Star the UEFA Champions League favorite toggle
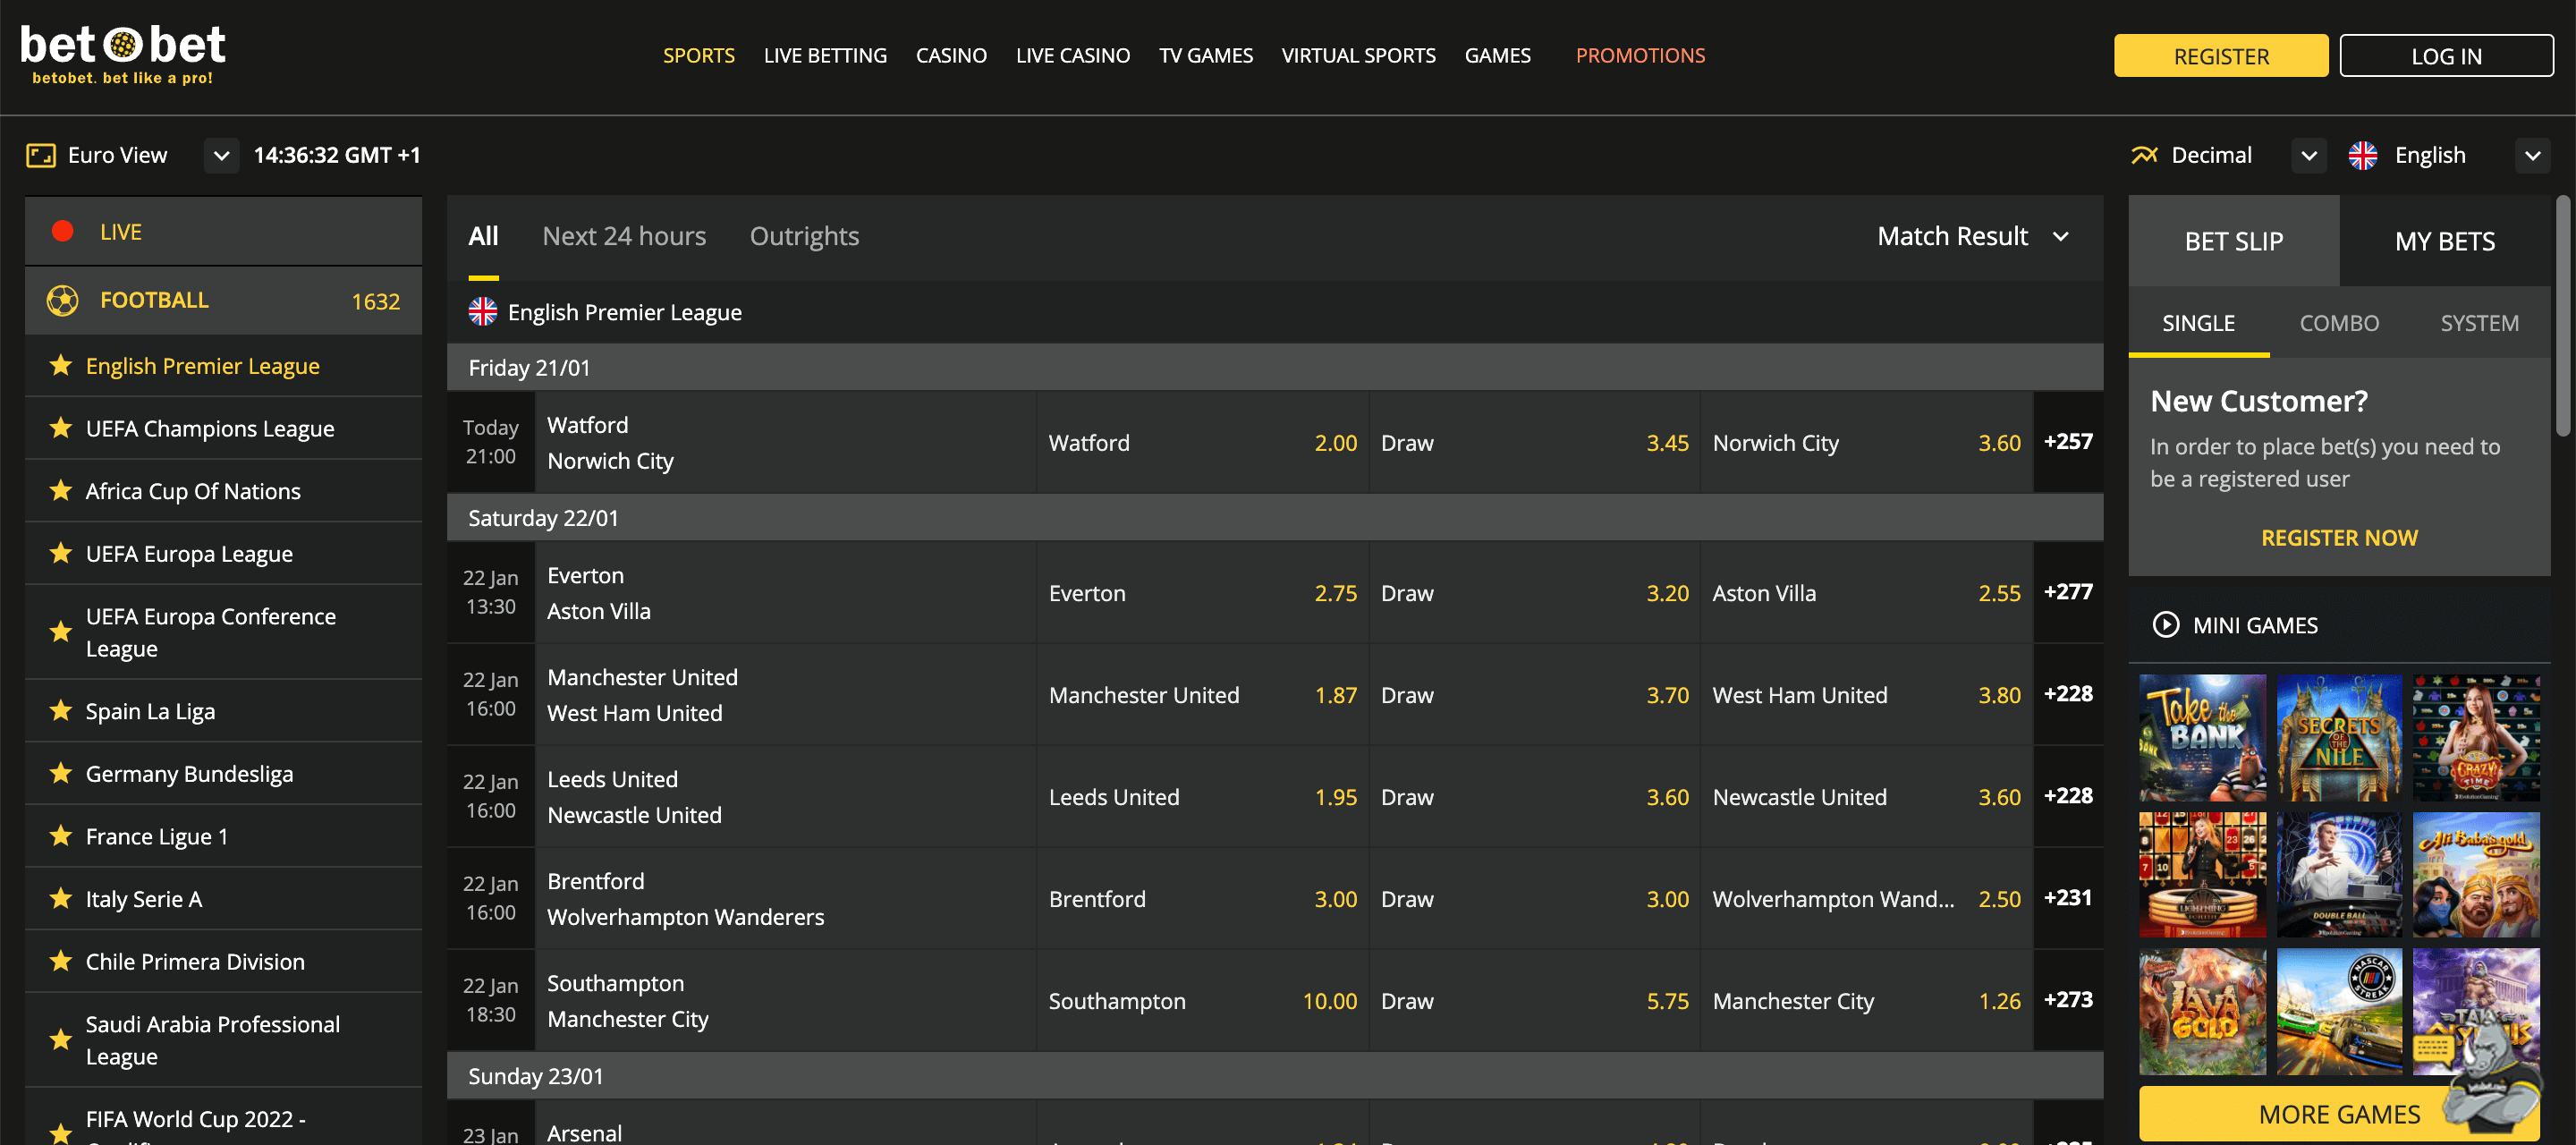 (60, 428)
